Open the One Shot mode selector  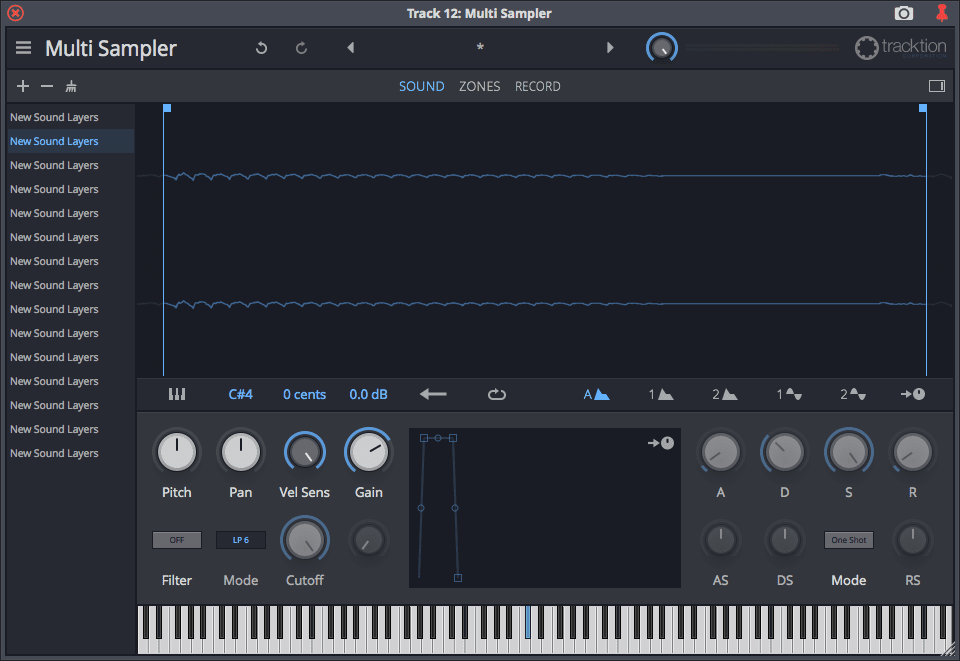[x=848, y=539]
